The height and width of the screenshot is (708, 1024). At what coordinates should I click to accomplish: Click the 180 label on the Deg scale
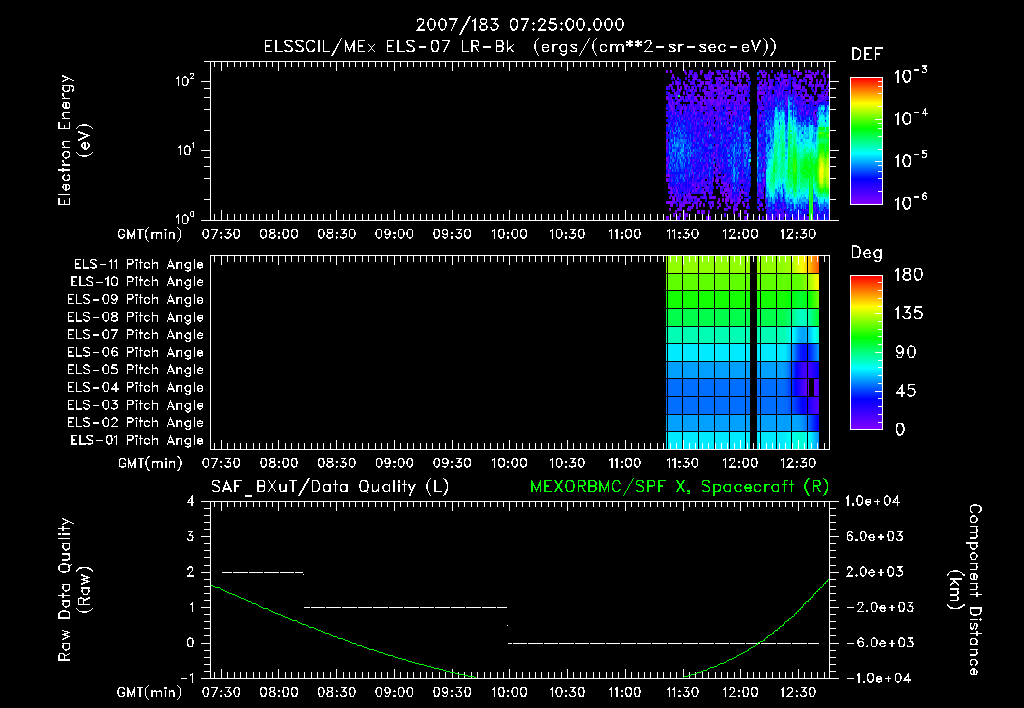coord(908,274)
